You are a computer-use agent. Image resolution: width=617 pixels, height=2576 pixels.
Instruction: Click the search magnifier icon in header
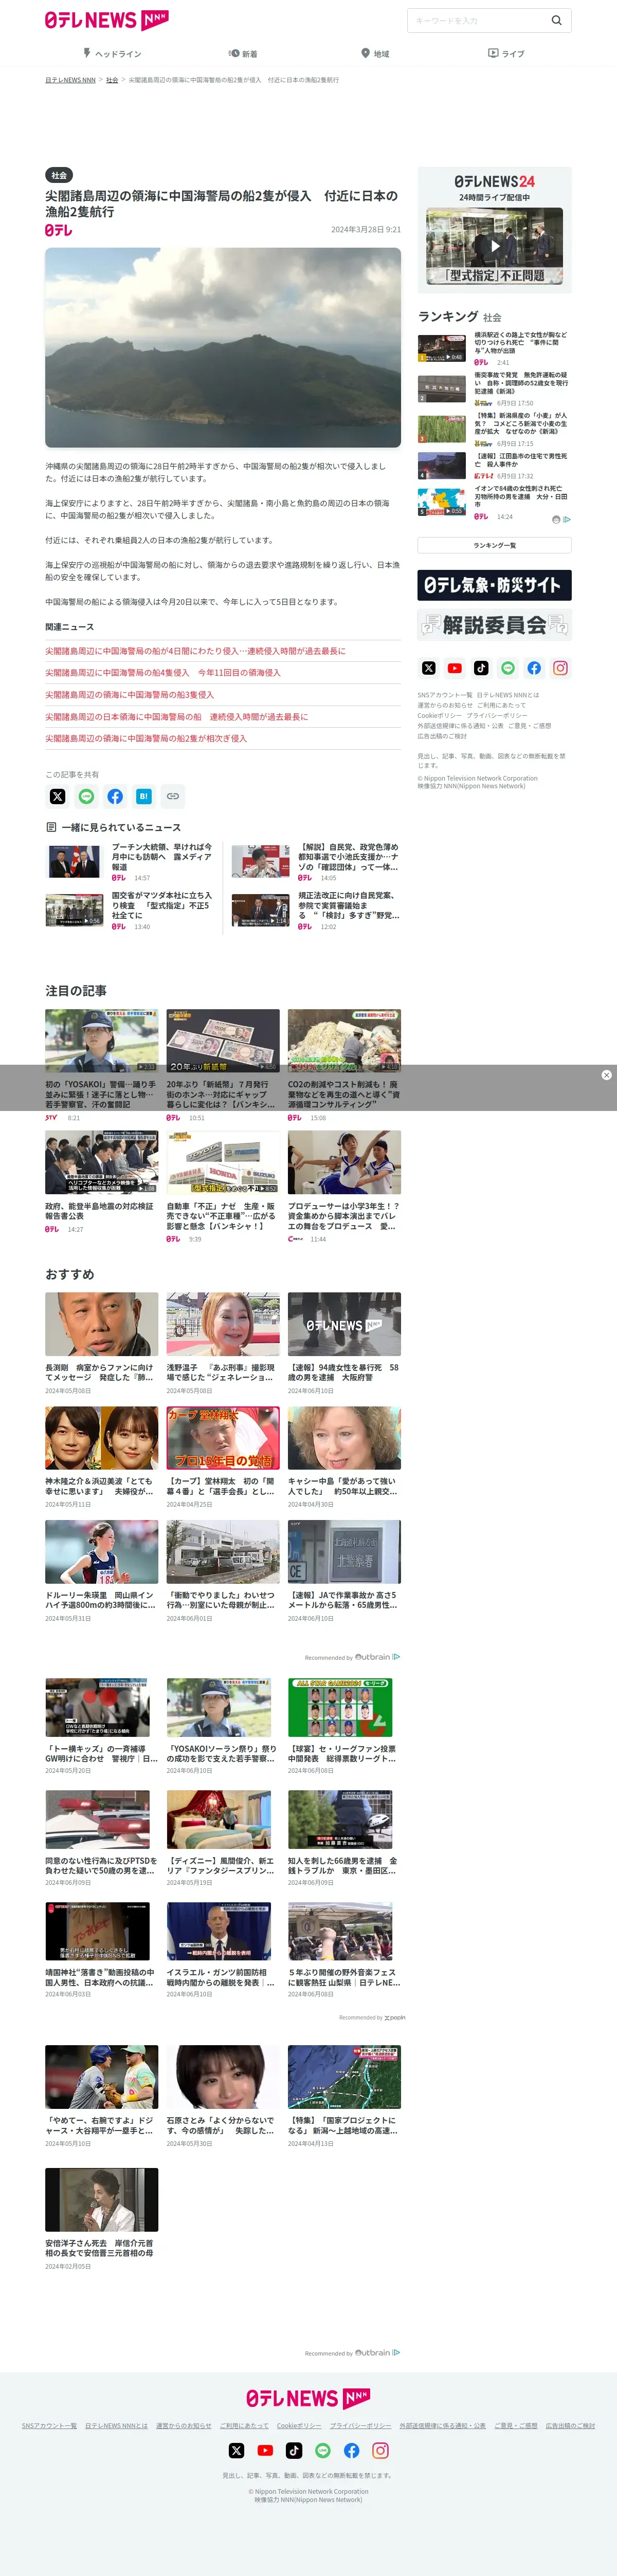pyautogui.click(x=556, y=20)
